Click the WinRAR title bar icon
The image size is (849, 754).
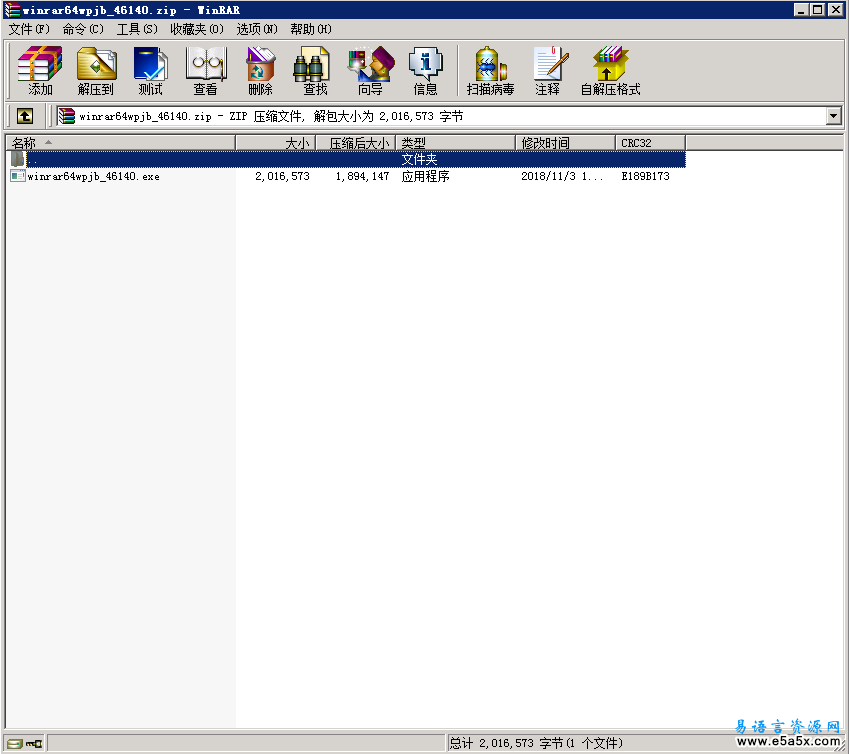click(x=12, y=10)
